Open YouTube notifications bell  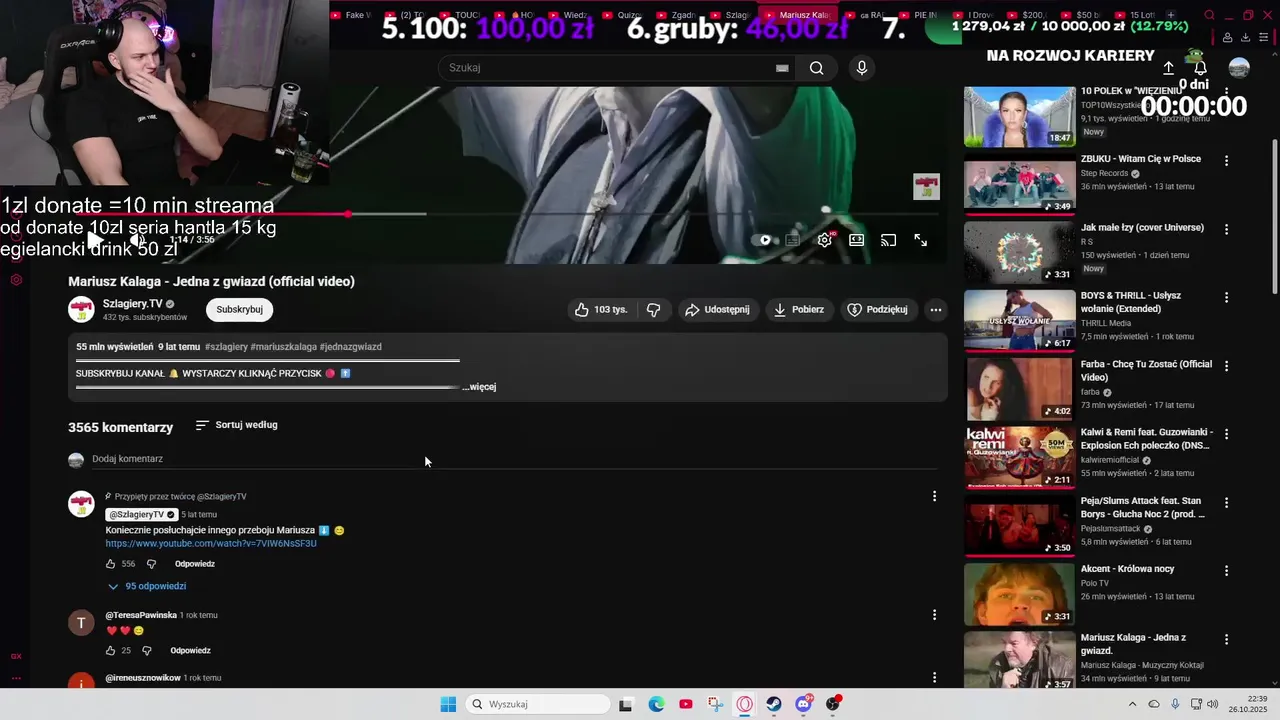(x=1201, y=68)
